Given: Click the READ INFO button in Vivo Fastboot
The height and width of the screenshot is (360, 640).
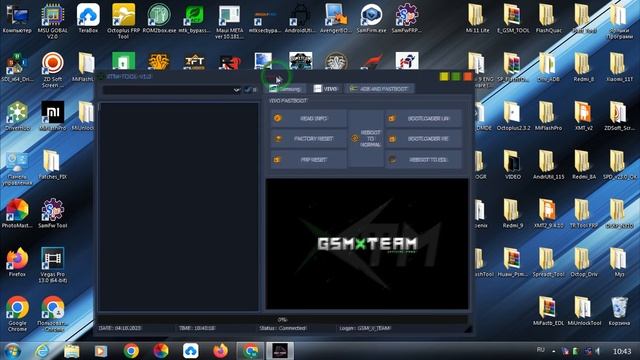Looking at the screenshot, I should (x=309, y=118).
